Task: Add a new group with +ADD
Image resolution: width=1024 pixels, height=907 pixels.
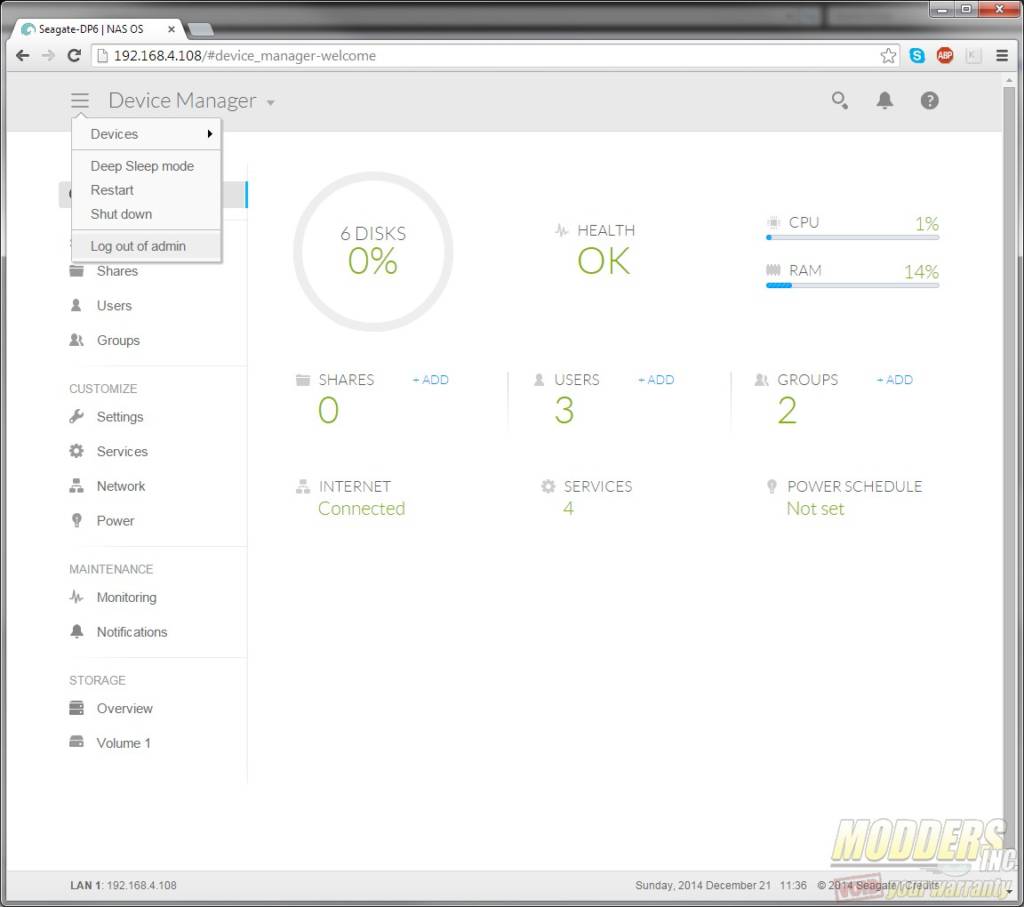Action: coord(894,379)
